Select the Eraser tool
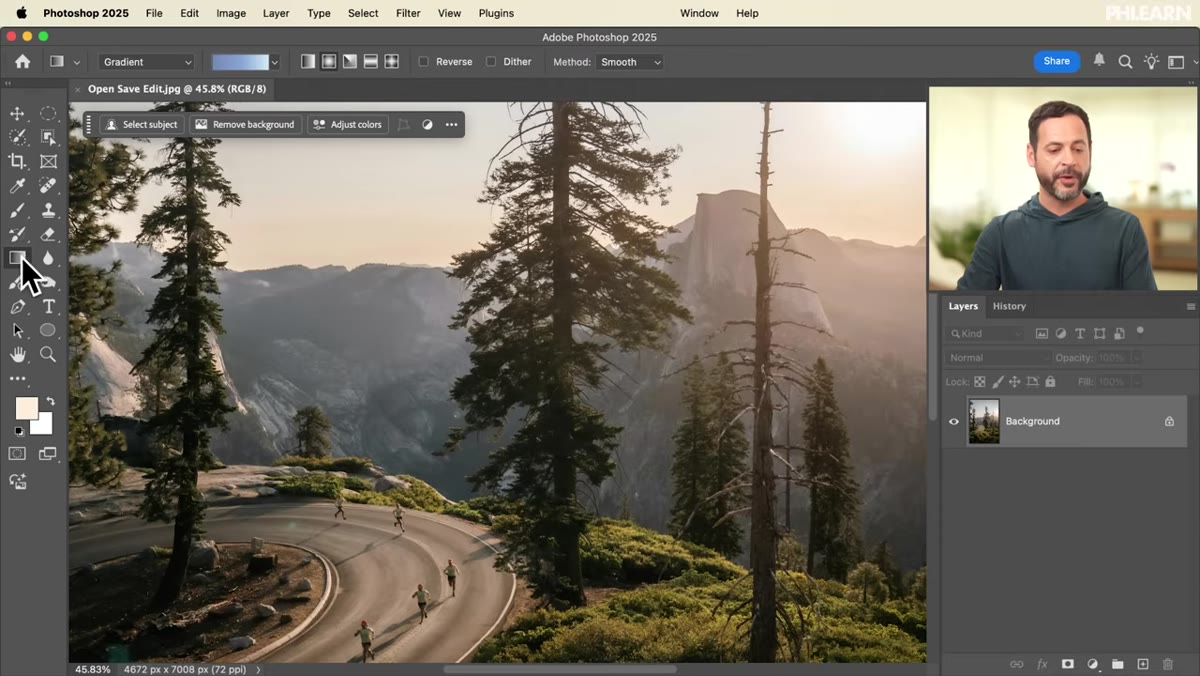The width and height of the screenshot is (1200, 676). (x=48, y=234)
